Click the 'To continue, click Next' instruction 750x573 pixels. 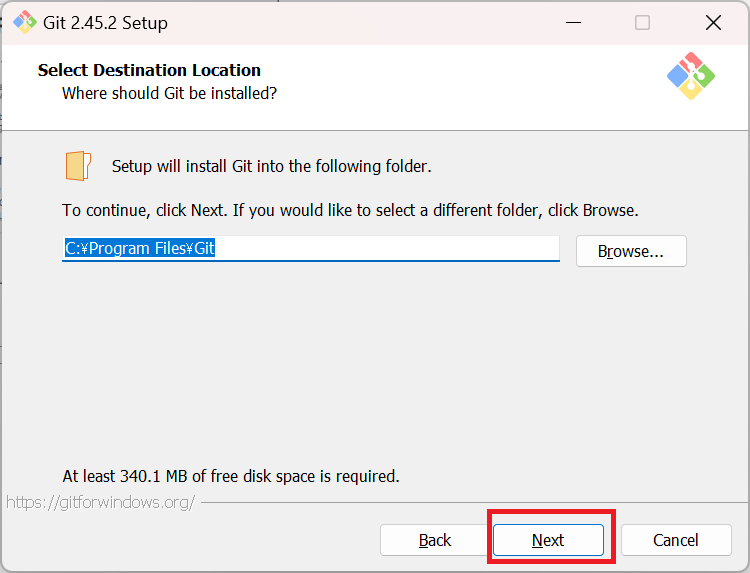coord(350,211)
